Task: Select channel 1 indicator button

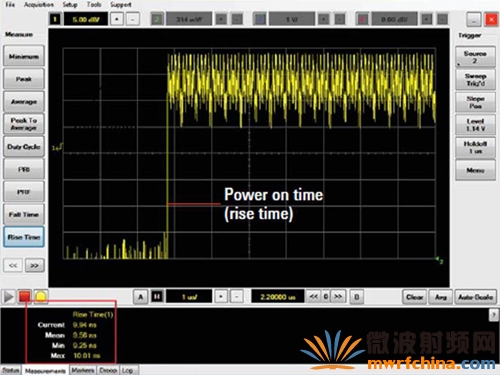Action: tap(55, 19)
